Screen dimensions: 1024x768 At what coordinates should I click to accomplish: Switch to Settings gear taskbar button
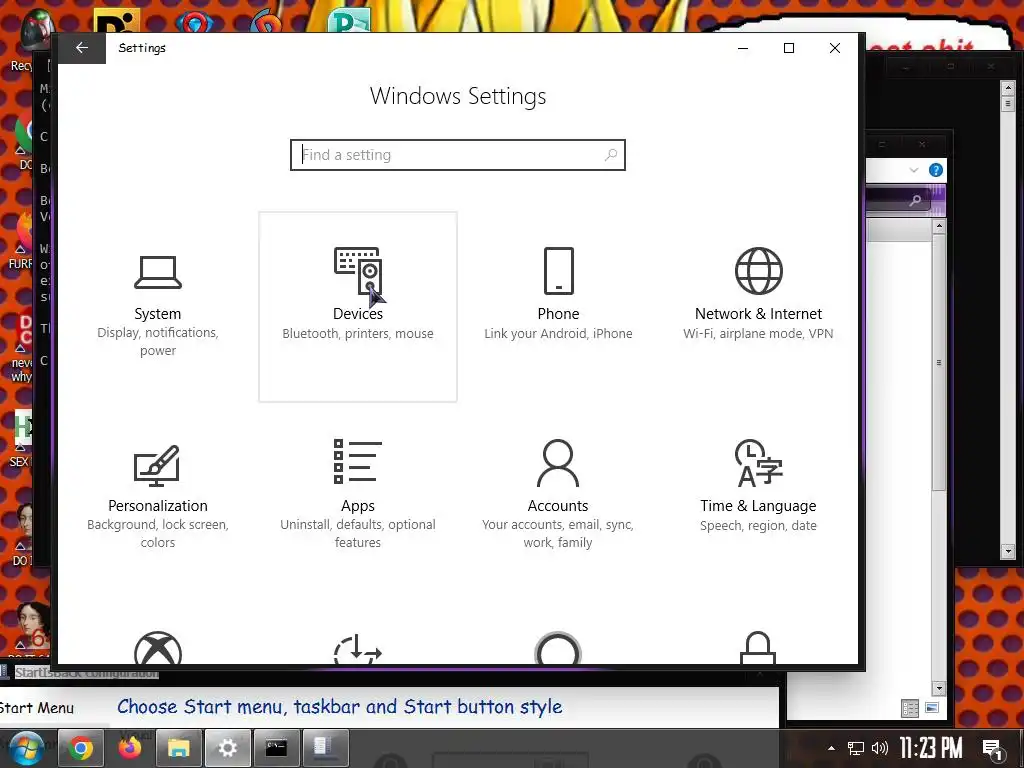(227, 748)
